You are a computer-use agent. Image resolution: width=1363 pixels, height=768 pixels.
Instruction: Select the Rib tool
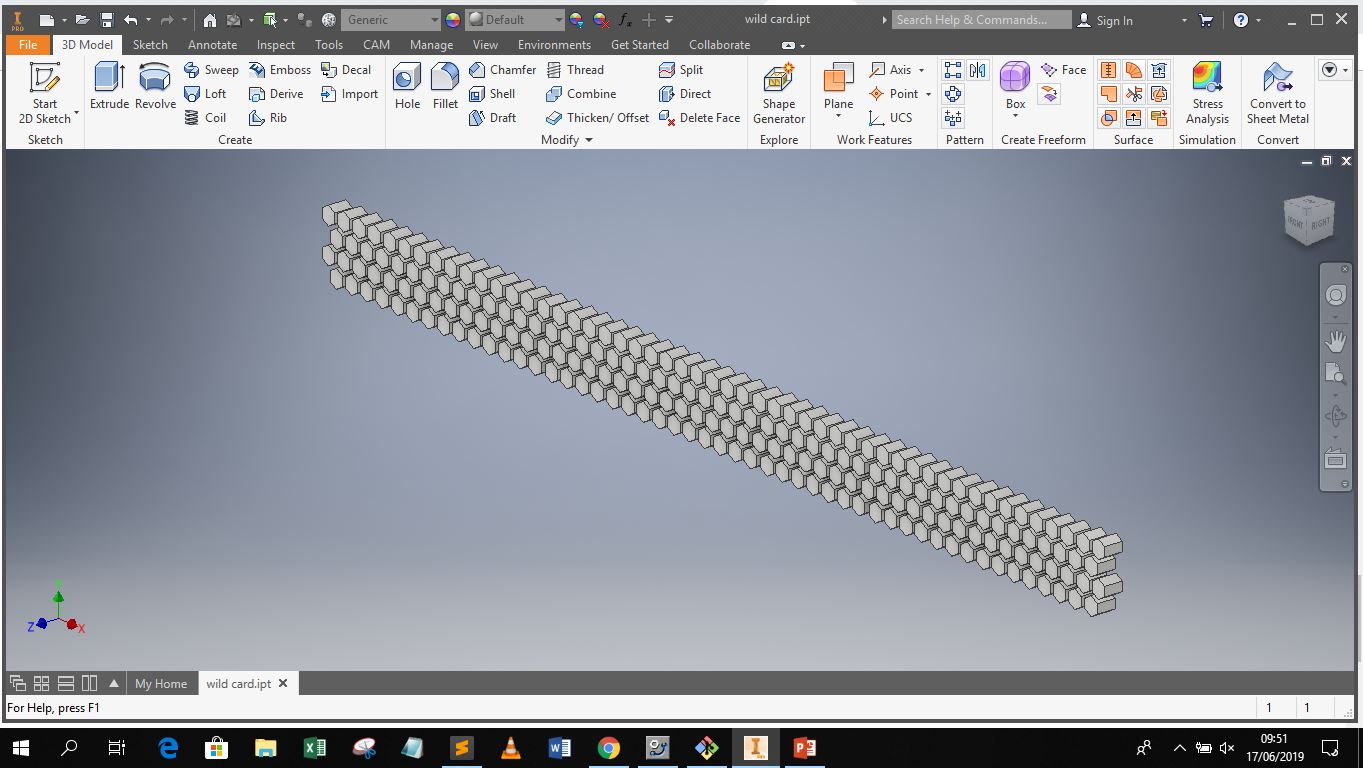point(268,118)
